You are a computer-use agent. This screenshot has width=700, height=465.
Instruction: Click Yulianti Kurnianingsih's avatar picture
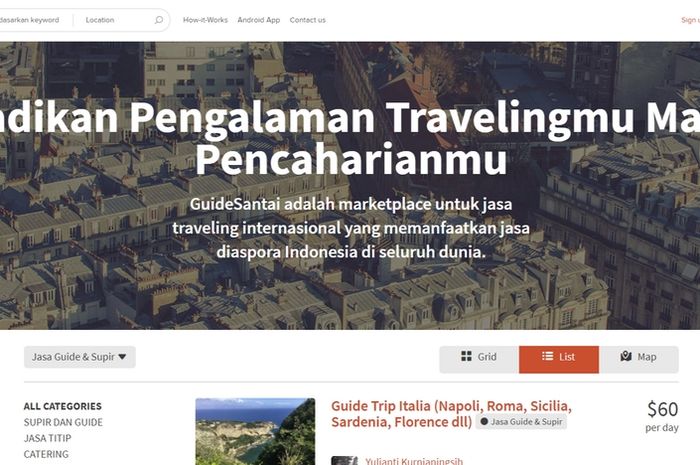coord(345,461)
